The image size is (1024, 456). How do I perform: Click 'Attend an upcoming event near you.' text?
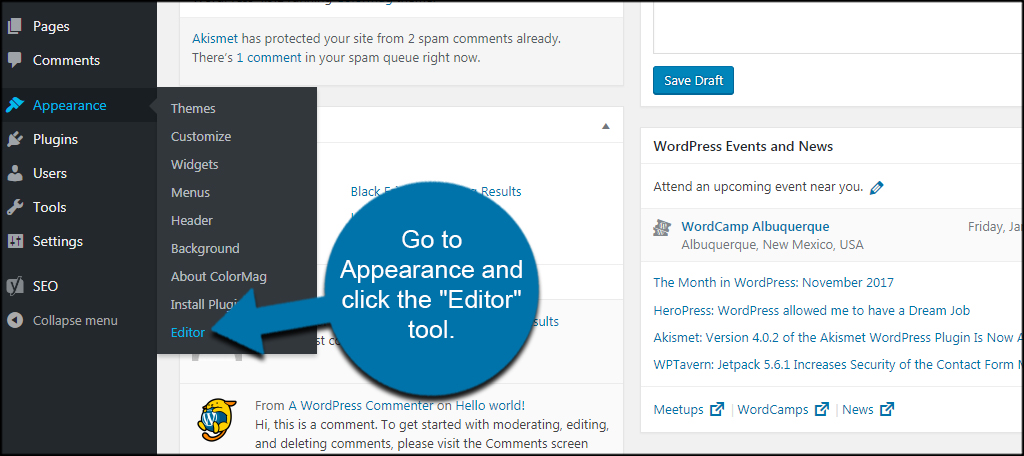[758, 187]
